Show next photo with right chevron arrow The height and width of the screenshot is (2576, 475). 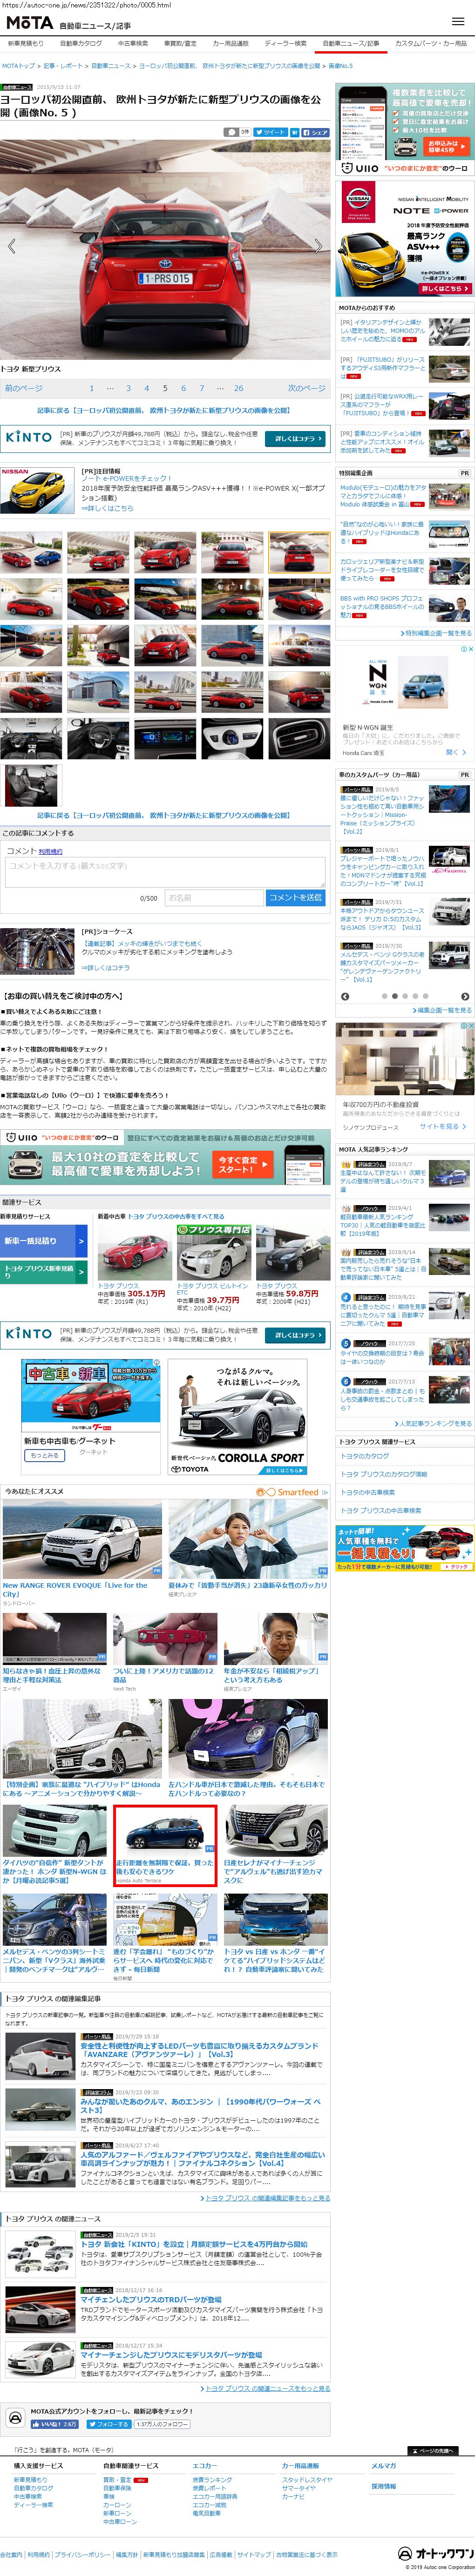click(318, 246)
